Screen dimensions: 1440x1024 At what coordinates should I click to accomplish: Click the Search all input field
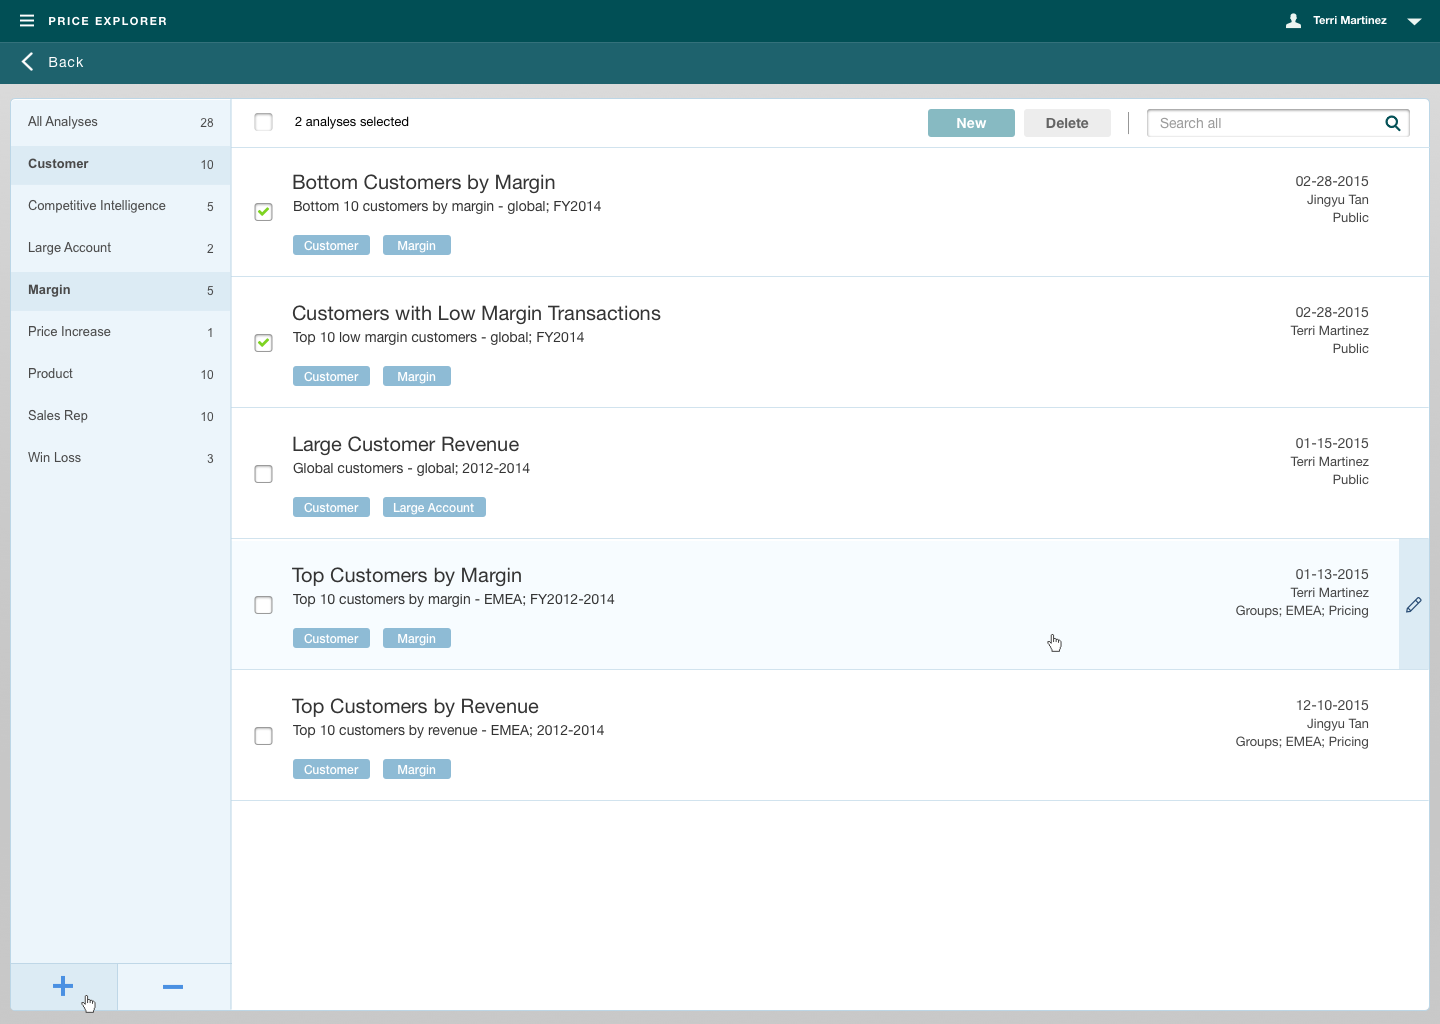(1264, 123)
